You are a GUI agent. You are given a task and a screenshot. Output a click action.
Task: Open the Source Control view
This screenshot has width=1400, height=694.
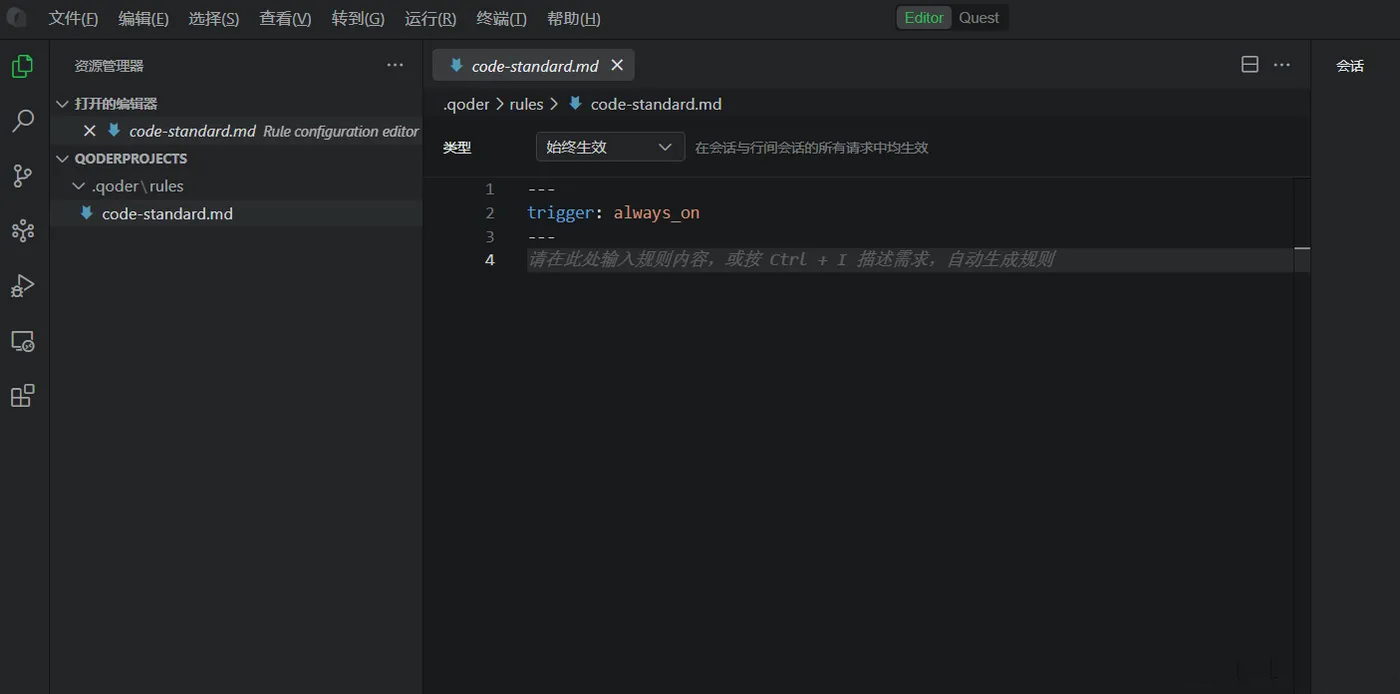[22, 175]
